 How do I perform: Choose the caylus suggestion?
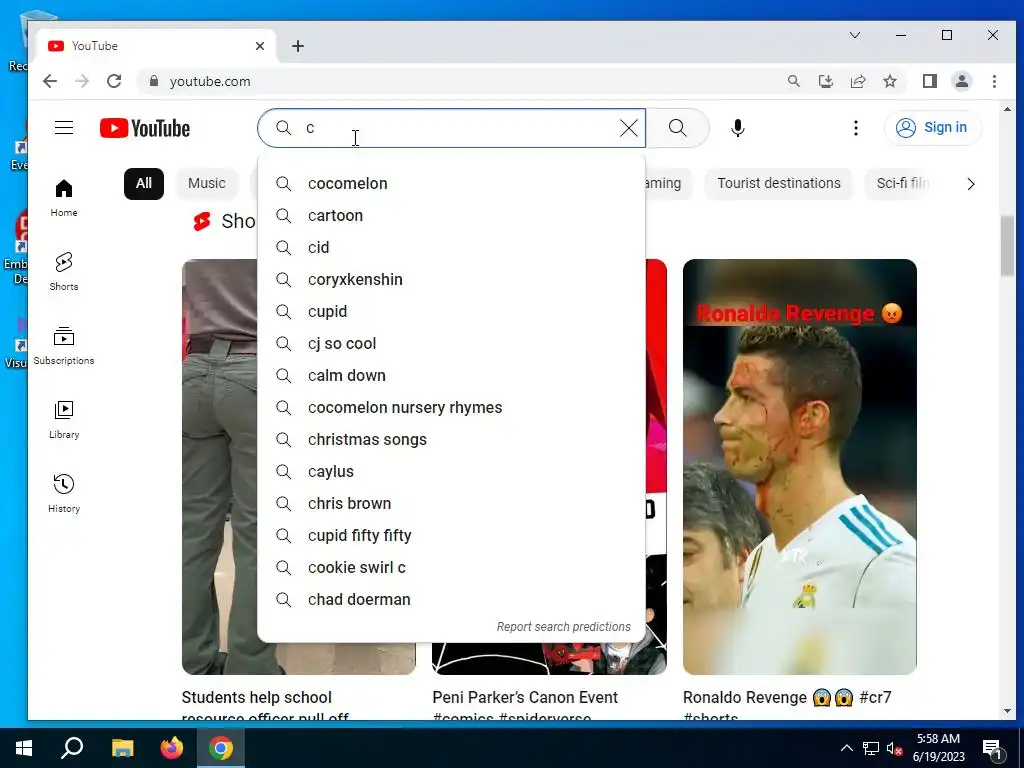point(451,472)
